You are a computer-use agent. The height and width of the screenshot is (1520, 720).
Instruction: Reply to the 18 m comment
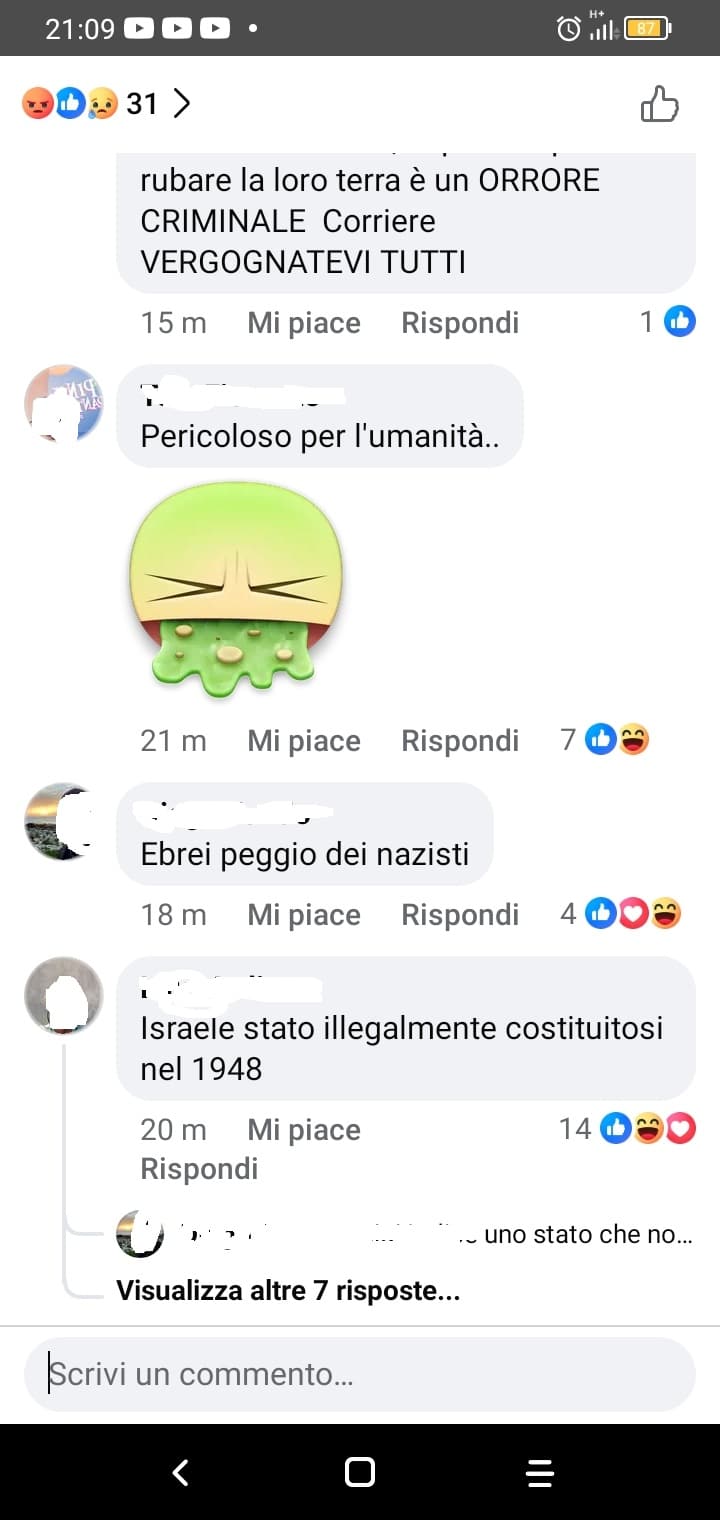click(460, 915)
